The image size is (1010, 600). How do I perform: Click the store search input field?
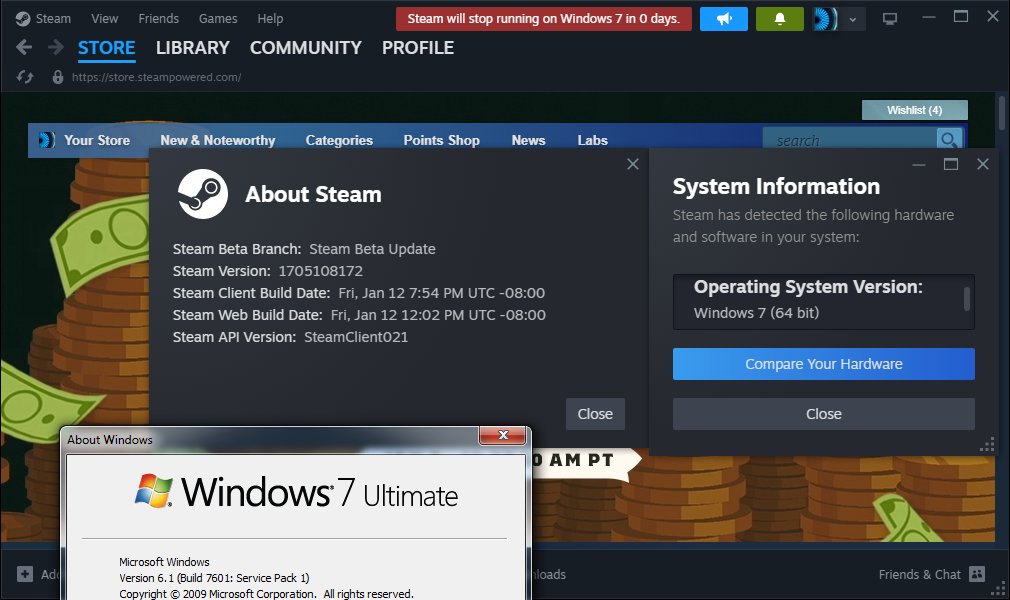(849, 139)
